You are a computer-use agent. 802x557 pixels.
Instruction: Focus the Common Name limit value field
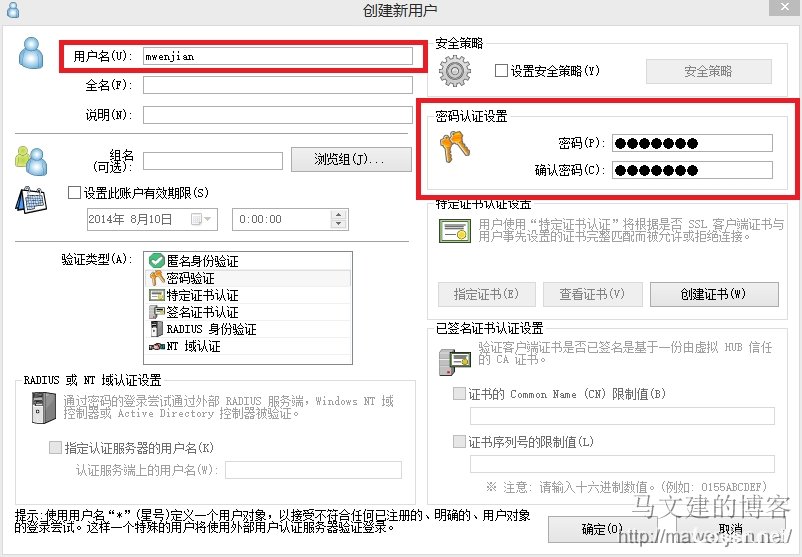pos(622,416)
